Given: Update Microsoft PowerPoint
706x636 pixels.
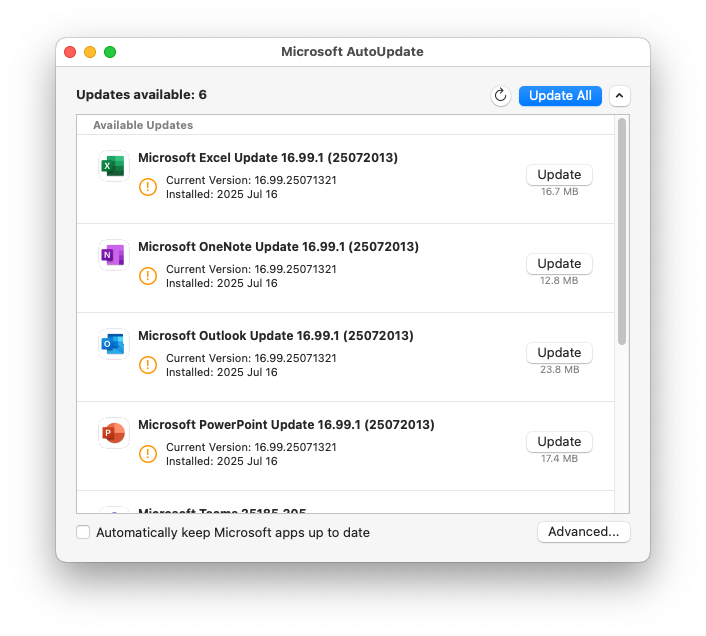Looking at the screenshot, I should pyautogui.click(x=559, y=442).
